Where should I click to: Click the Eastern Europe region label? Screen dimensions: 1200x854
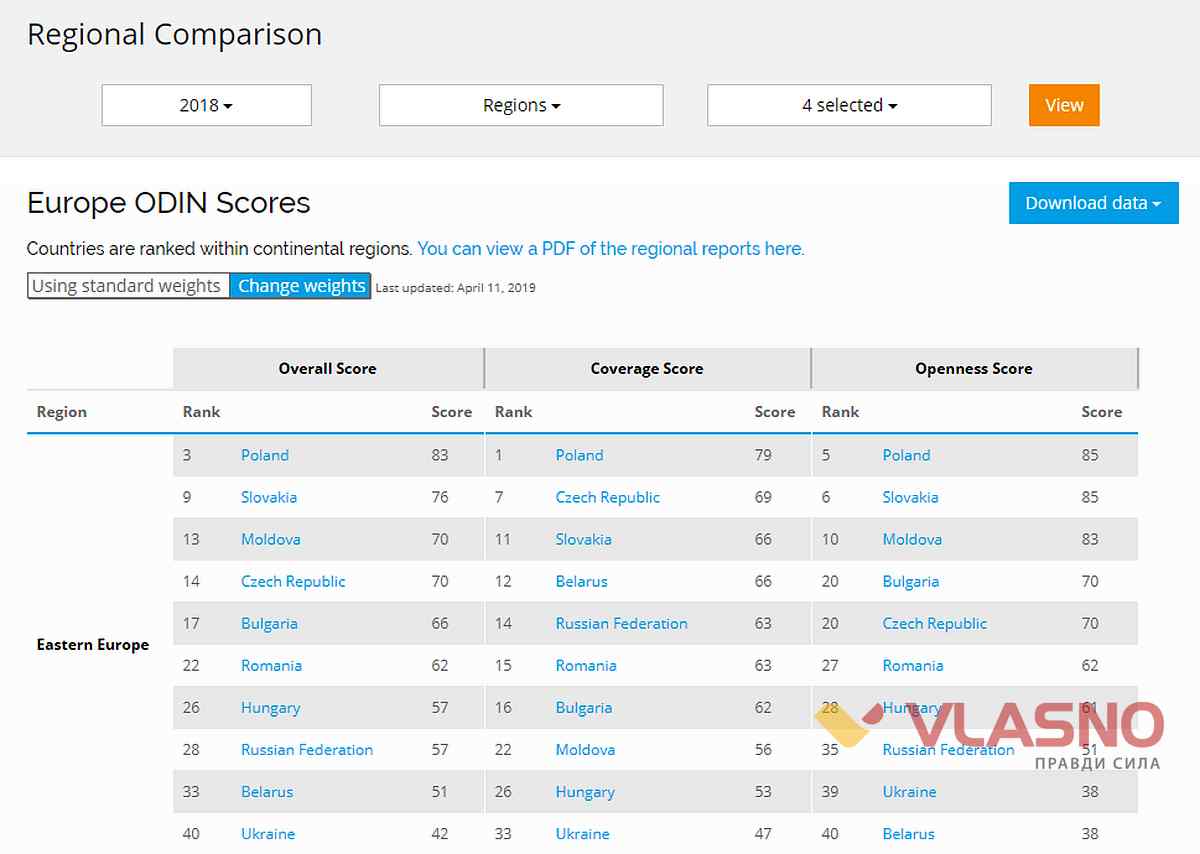(93, 645)
